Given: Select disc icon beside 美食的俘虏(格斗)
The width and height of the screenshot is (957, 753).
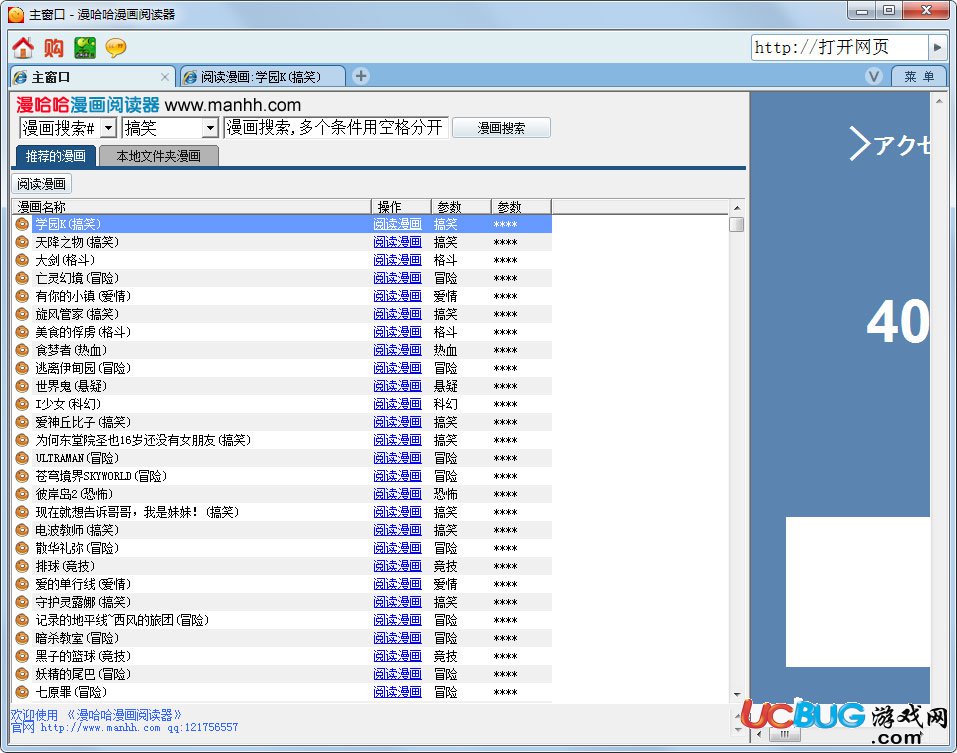Looking at the screenshot, I should pyautogui.click(x=22, y=332).
